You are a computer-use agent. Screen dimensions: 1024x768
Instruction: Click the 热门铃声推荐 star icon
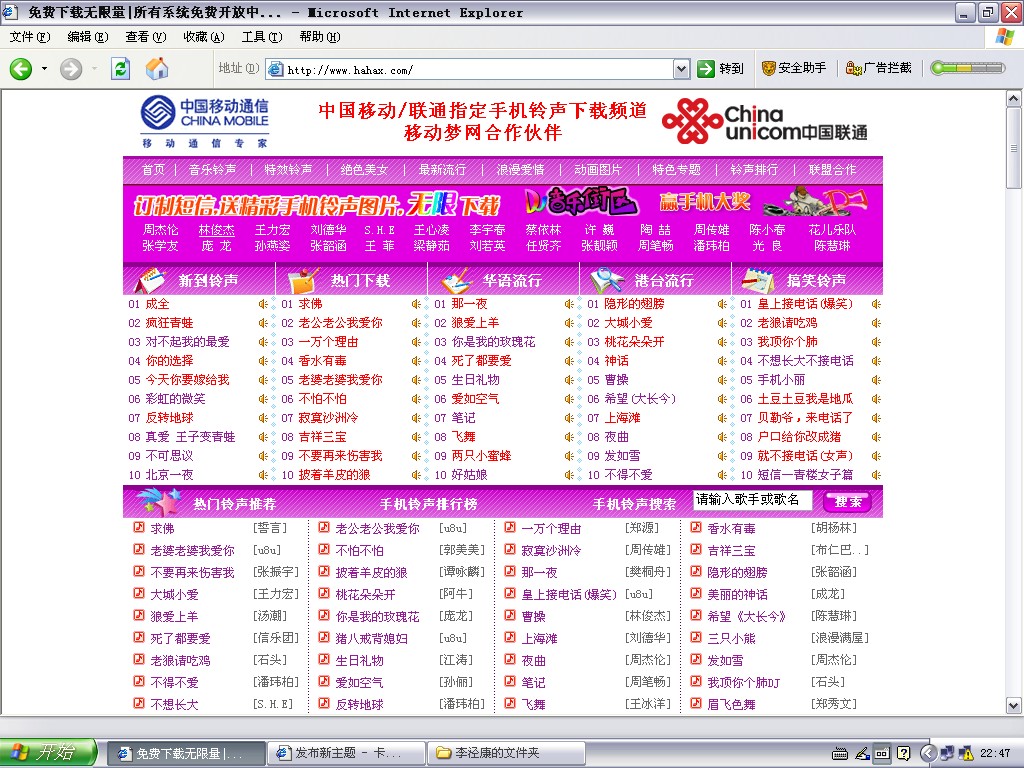pos(159,502)
